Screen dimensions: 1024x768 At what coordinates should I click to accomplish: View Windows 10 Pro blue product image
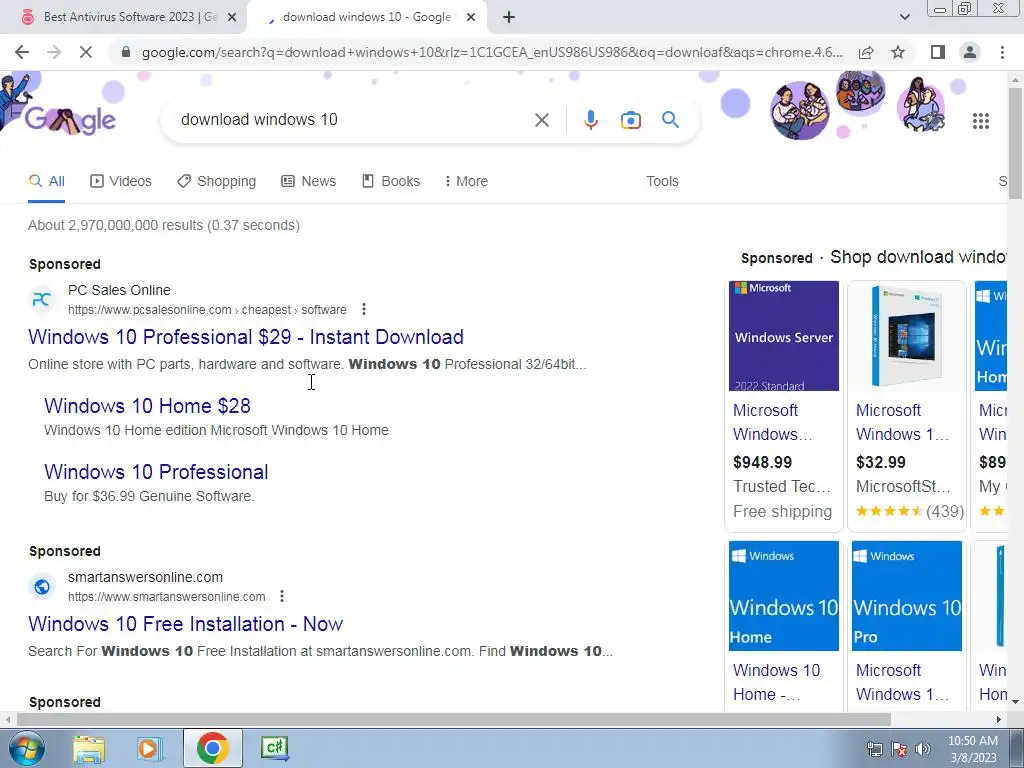[906, 596]
